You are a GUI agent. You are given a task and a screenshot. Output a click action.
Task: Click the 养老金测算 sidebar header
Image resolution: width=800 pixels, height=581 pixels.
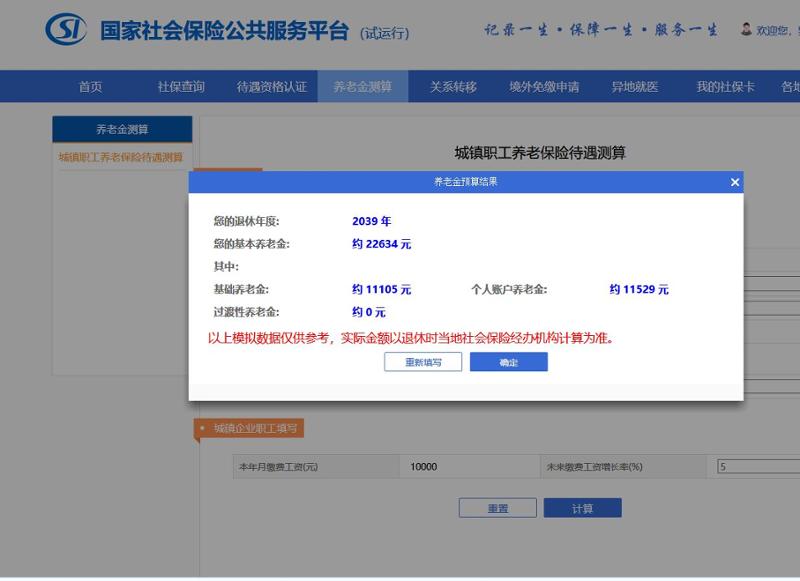pos(122,129)
